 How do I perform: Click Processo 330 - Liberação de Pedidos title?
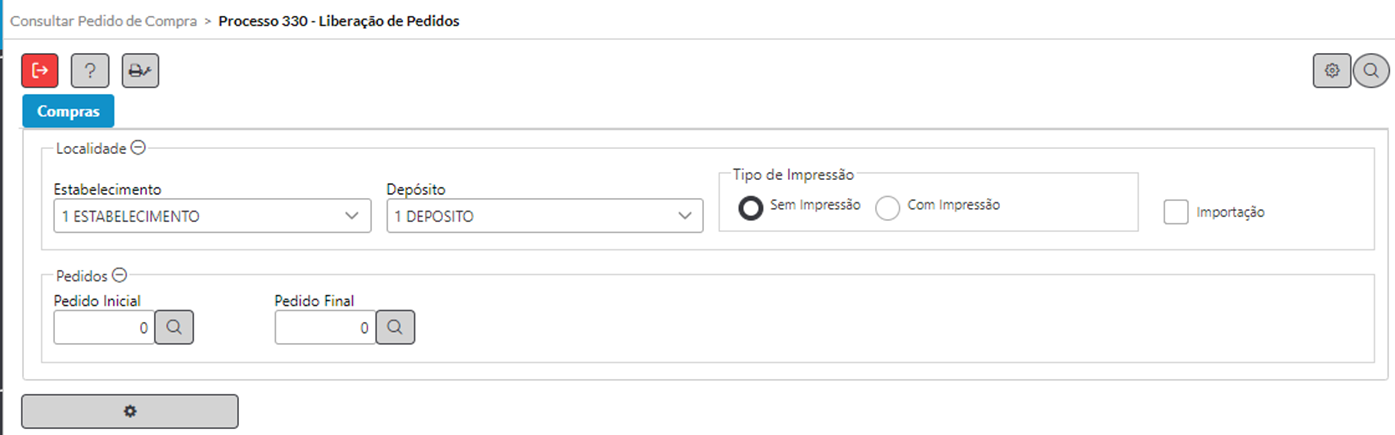[x=339, y=20]
